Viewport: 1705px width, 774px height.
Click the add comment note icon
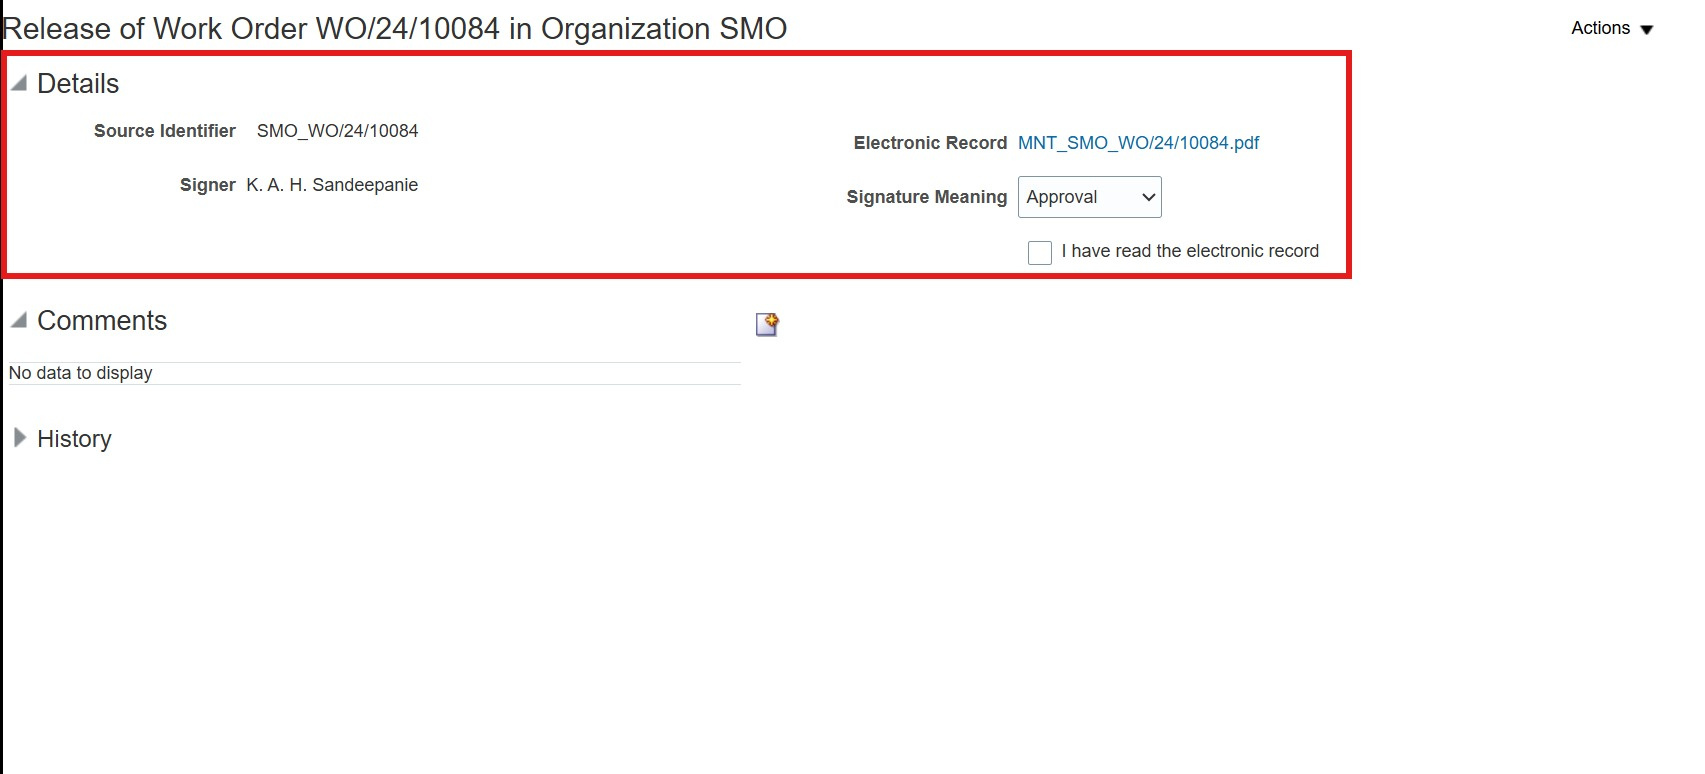point(767,324)
